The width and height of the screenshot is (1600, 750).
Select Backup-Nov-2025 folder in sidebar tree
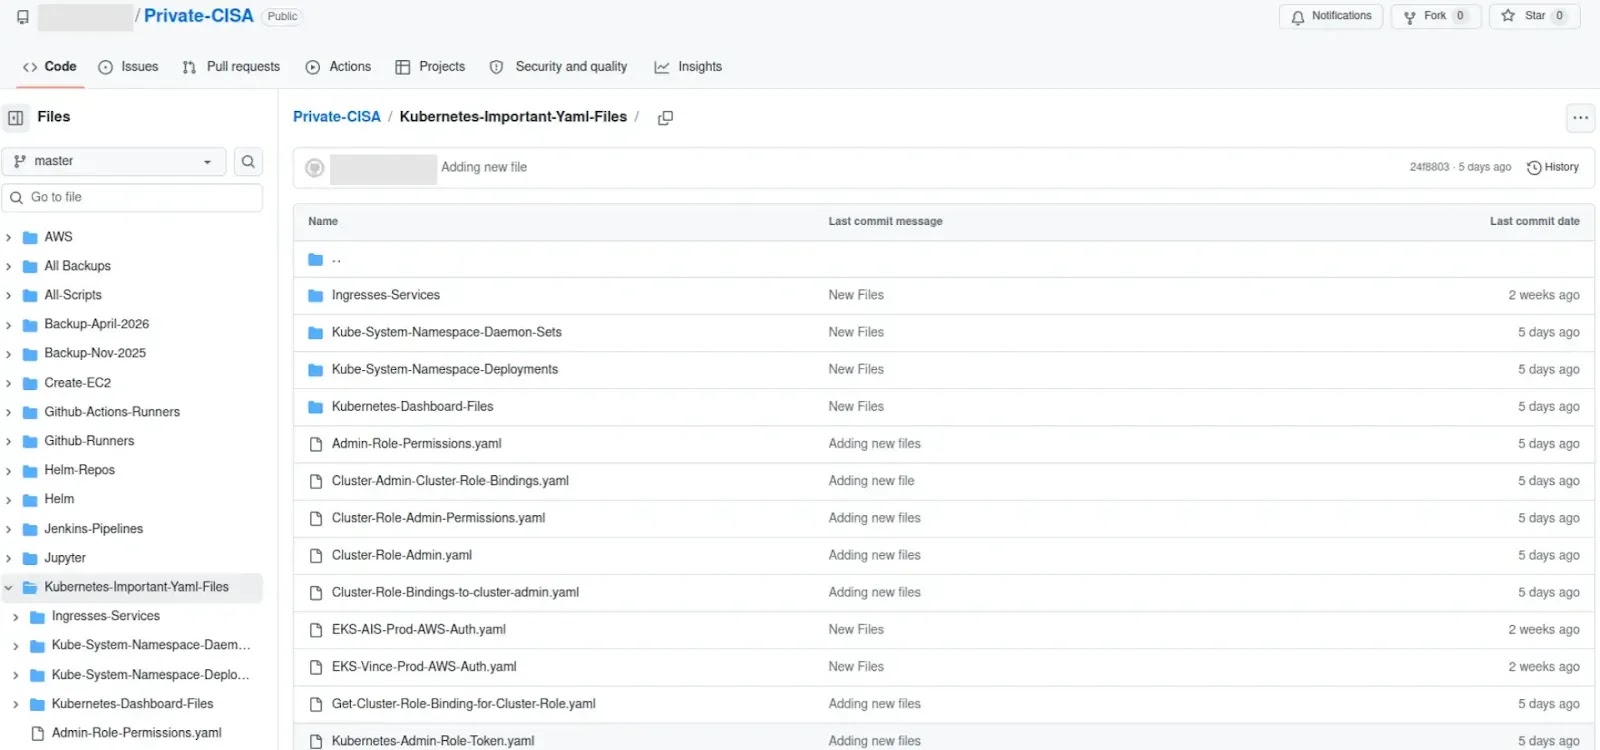point(95,353)
